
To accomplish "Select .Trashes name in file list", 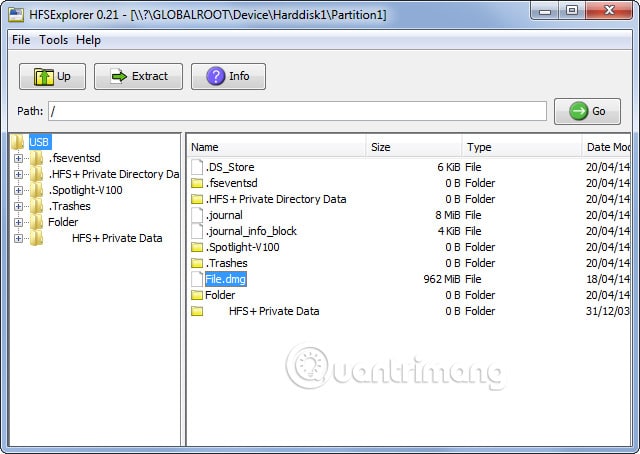I will point(227,263).
